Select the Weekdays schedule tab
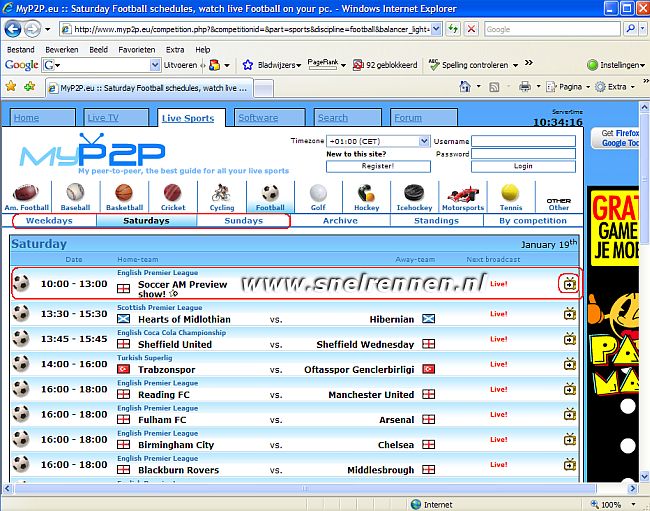 pyautogui.click(x=49, y=220)
